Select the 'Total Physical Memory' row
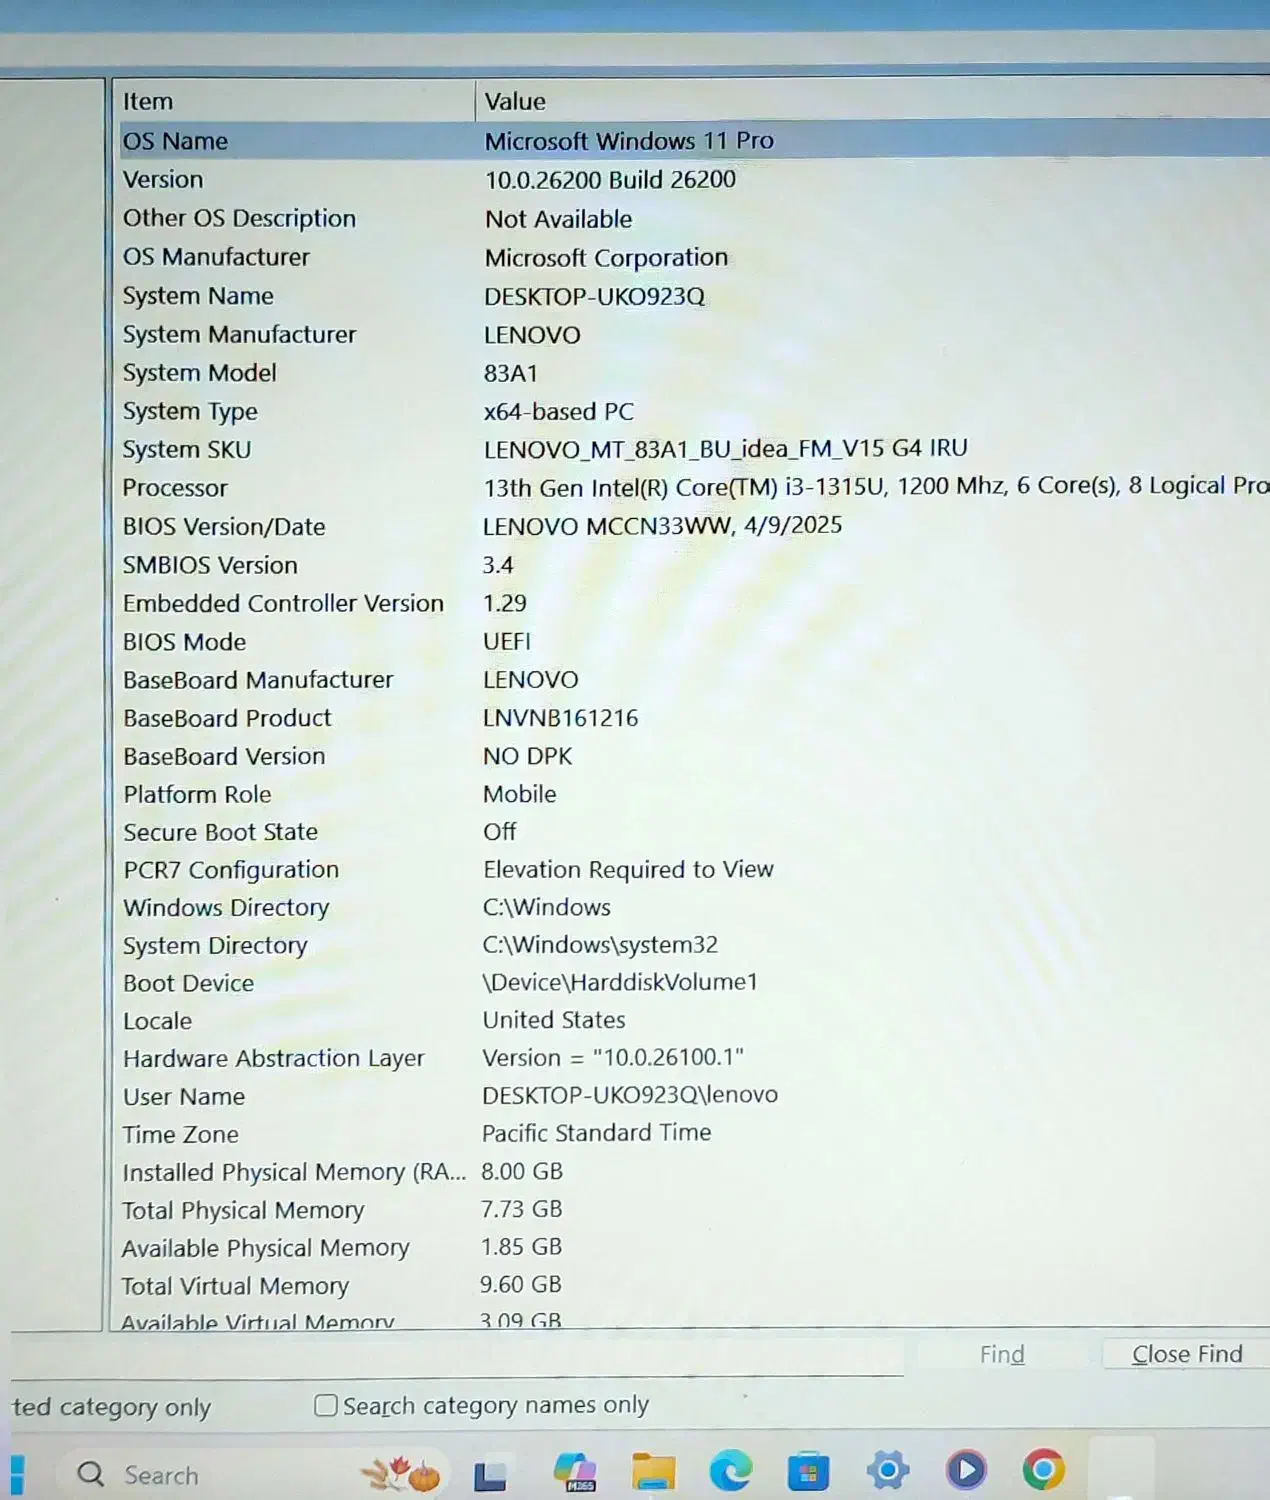This screenshot has height=1500, width=1270. [x=695, y=1210]
